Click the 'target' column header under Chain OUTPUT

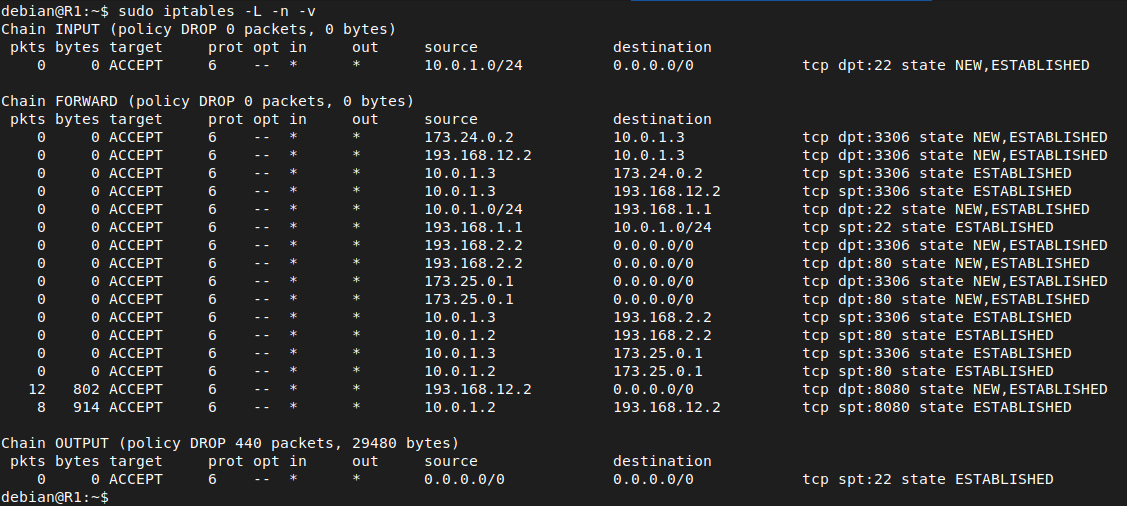(136, 461)
